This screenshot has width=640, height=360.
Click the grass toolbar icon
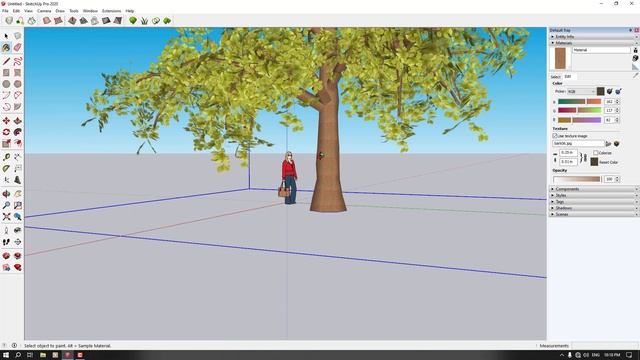(144, 20)
